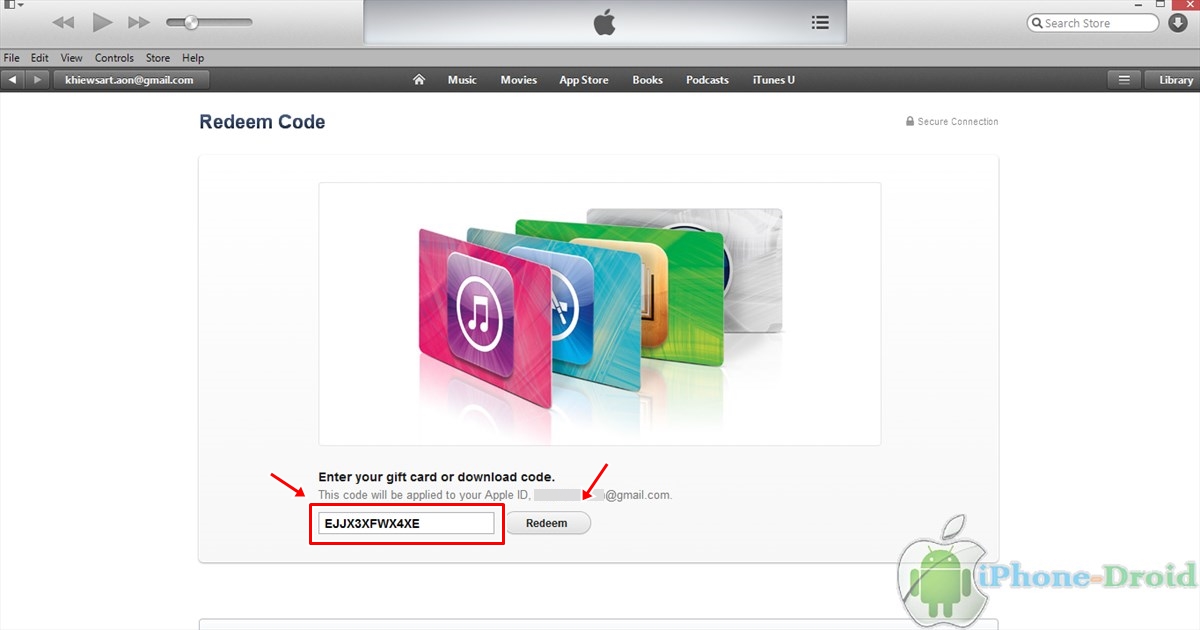Image resolution: width=1200 pixels, height=630 pixels.
Task: Skip back with the Previous track button
Action: [x=63, y=22]
